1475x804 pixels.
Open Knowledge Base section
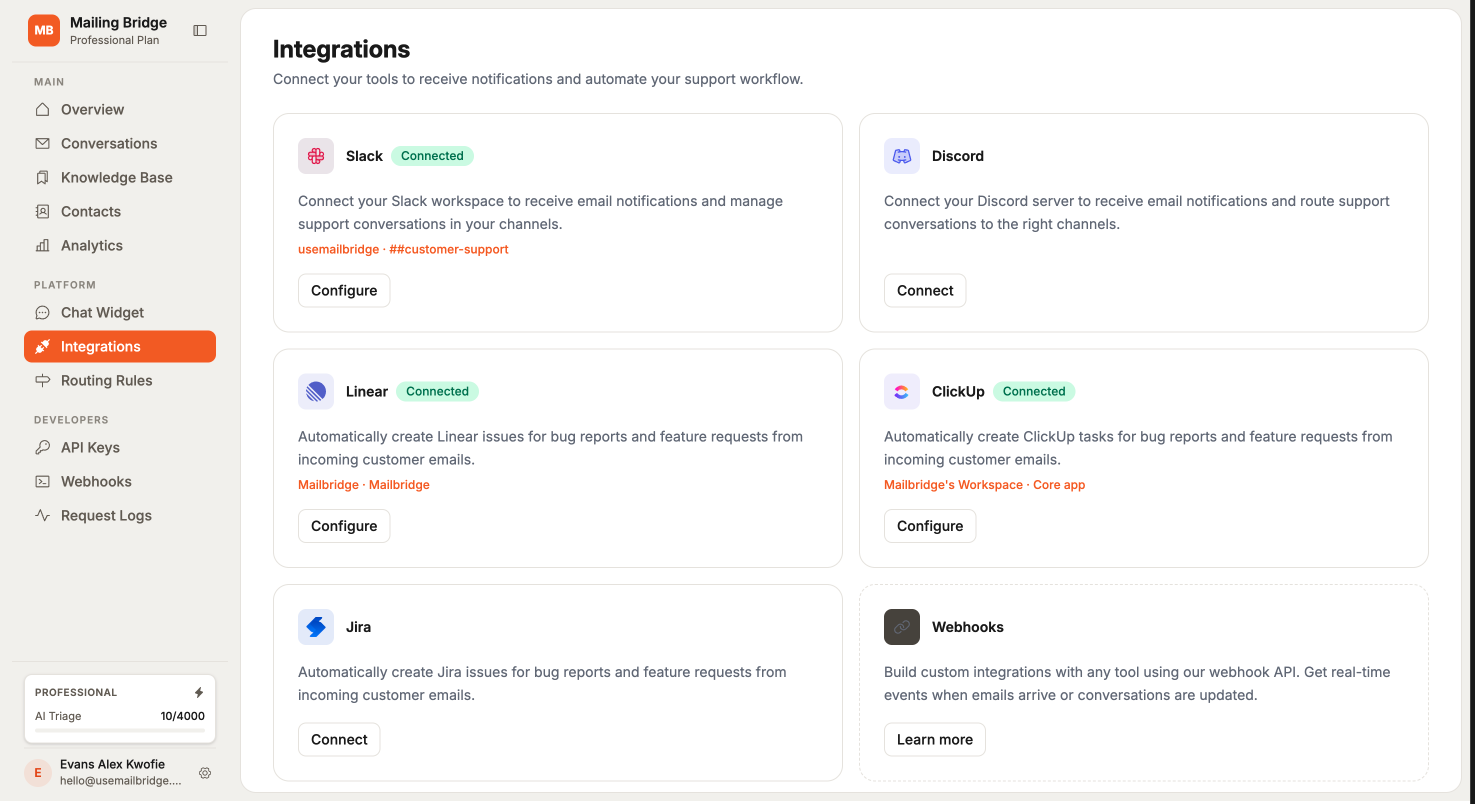120,177
